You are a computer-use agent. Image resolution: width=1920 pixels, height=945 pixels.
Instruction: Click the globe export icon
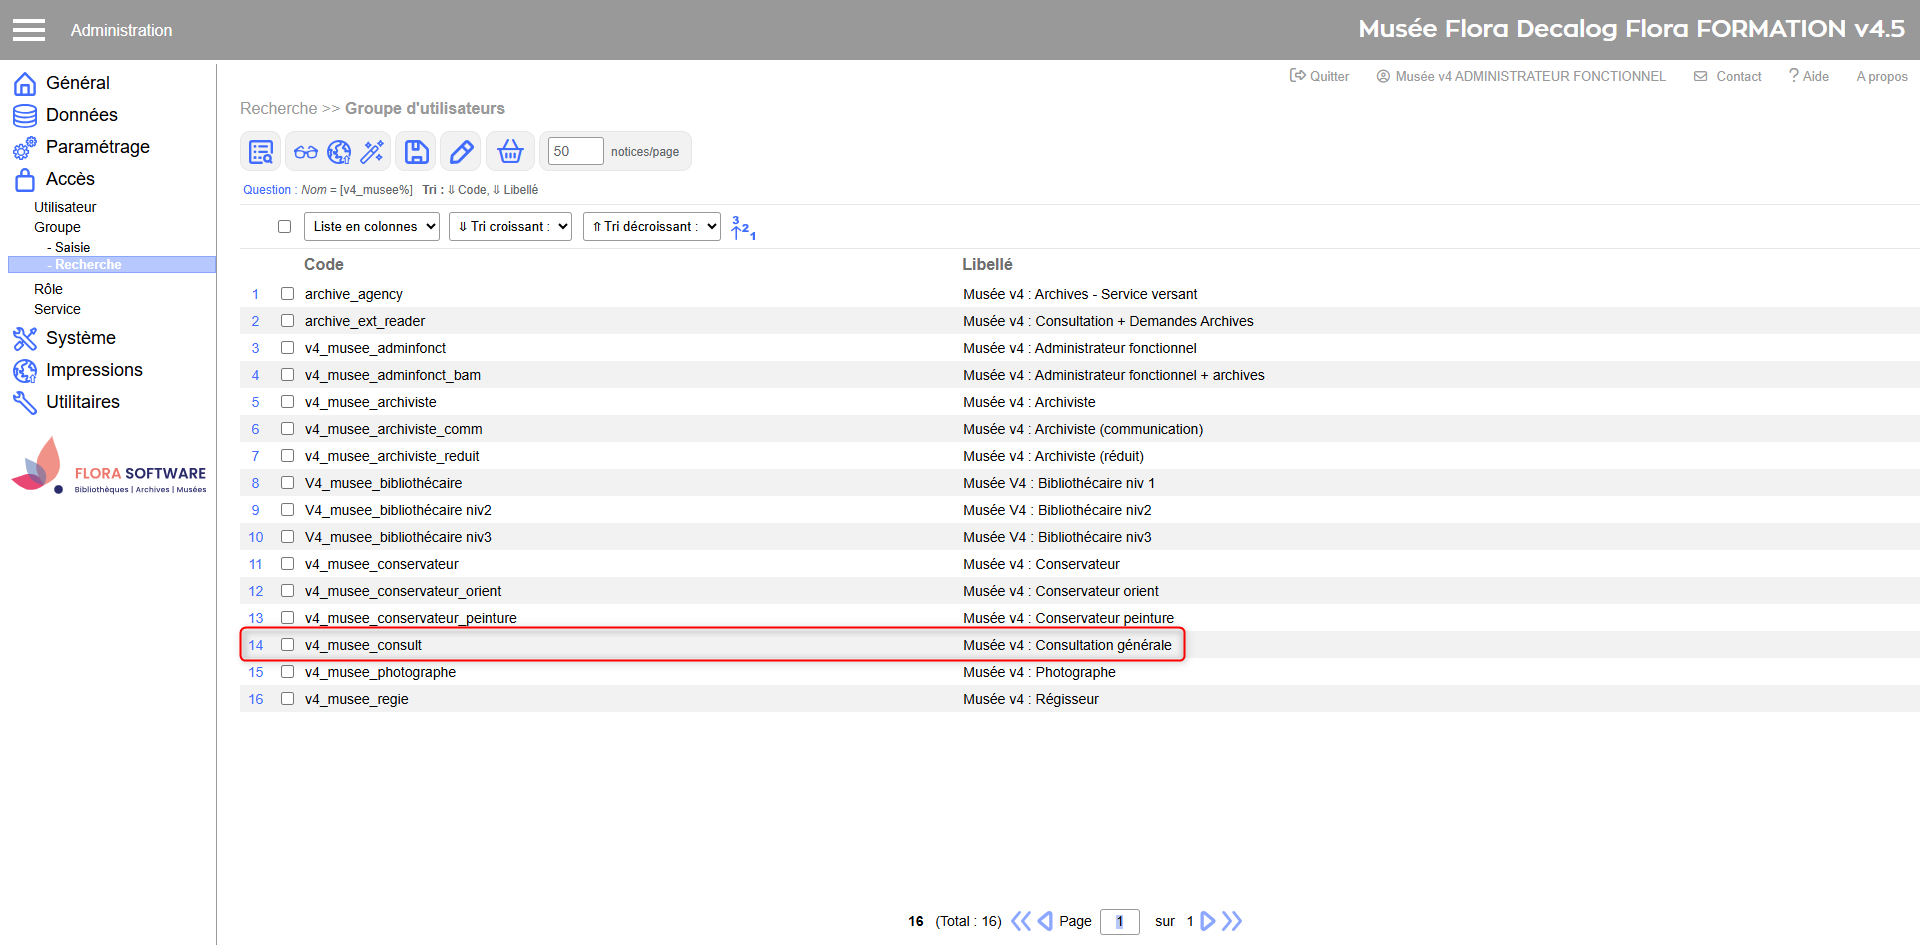point(339,152)
